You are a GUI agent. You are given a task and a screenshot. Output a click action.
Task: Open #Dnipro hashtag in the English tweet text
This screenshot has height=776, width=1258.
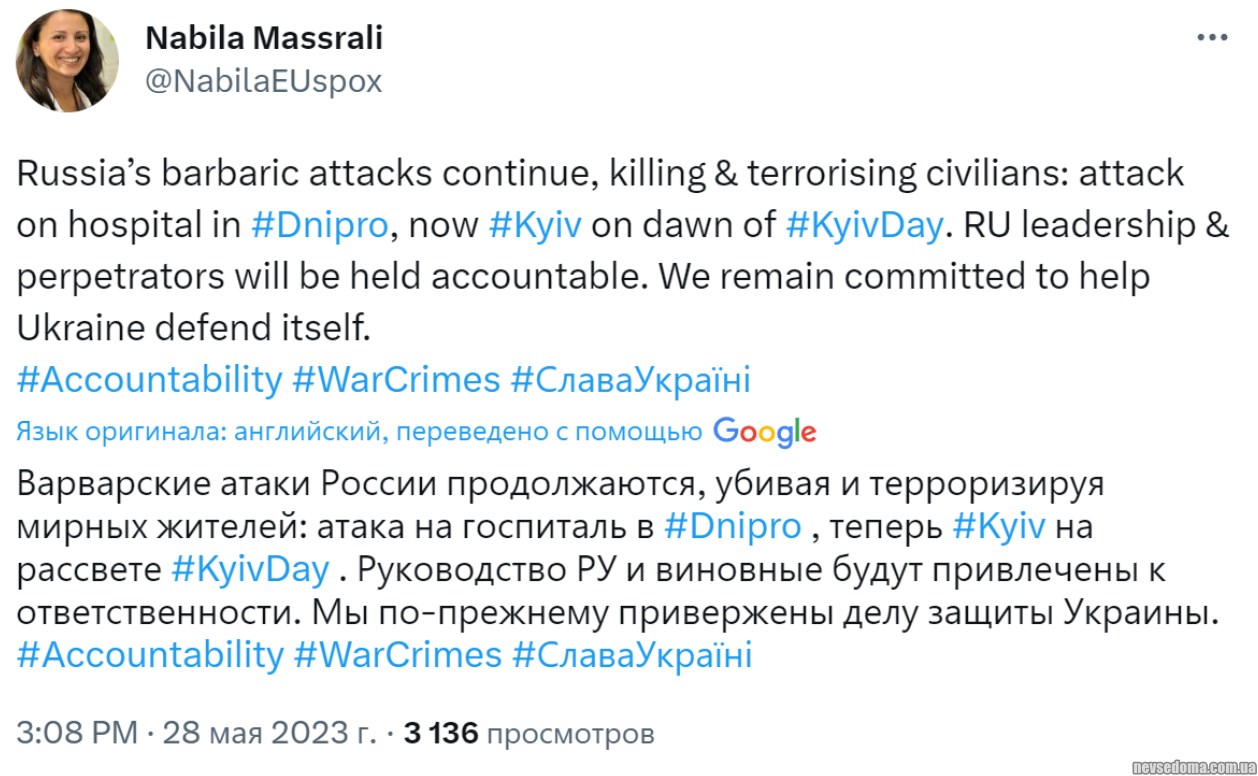pos(319,225)
